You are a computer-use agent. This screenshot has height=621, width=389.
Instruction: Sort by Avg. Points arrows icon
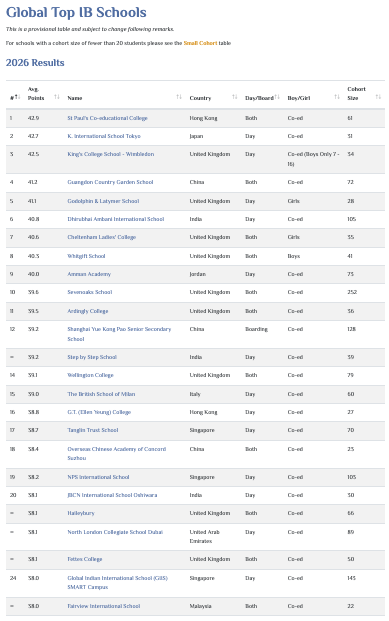pos(57,97)
